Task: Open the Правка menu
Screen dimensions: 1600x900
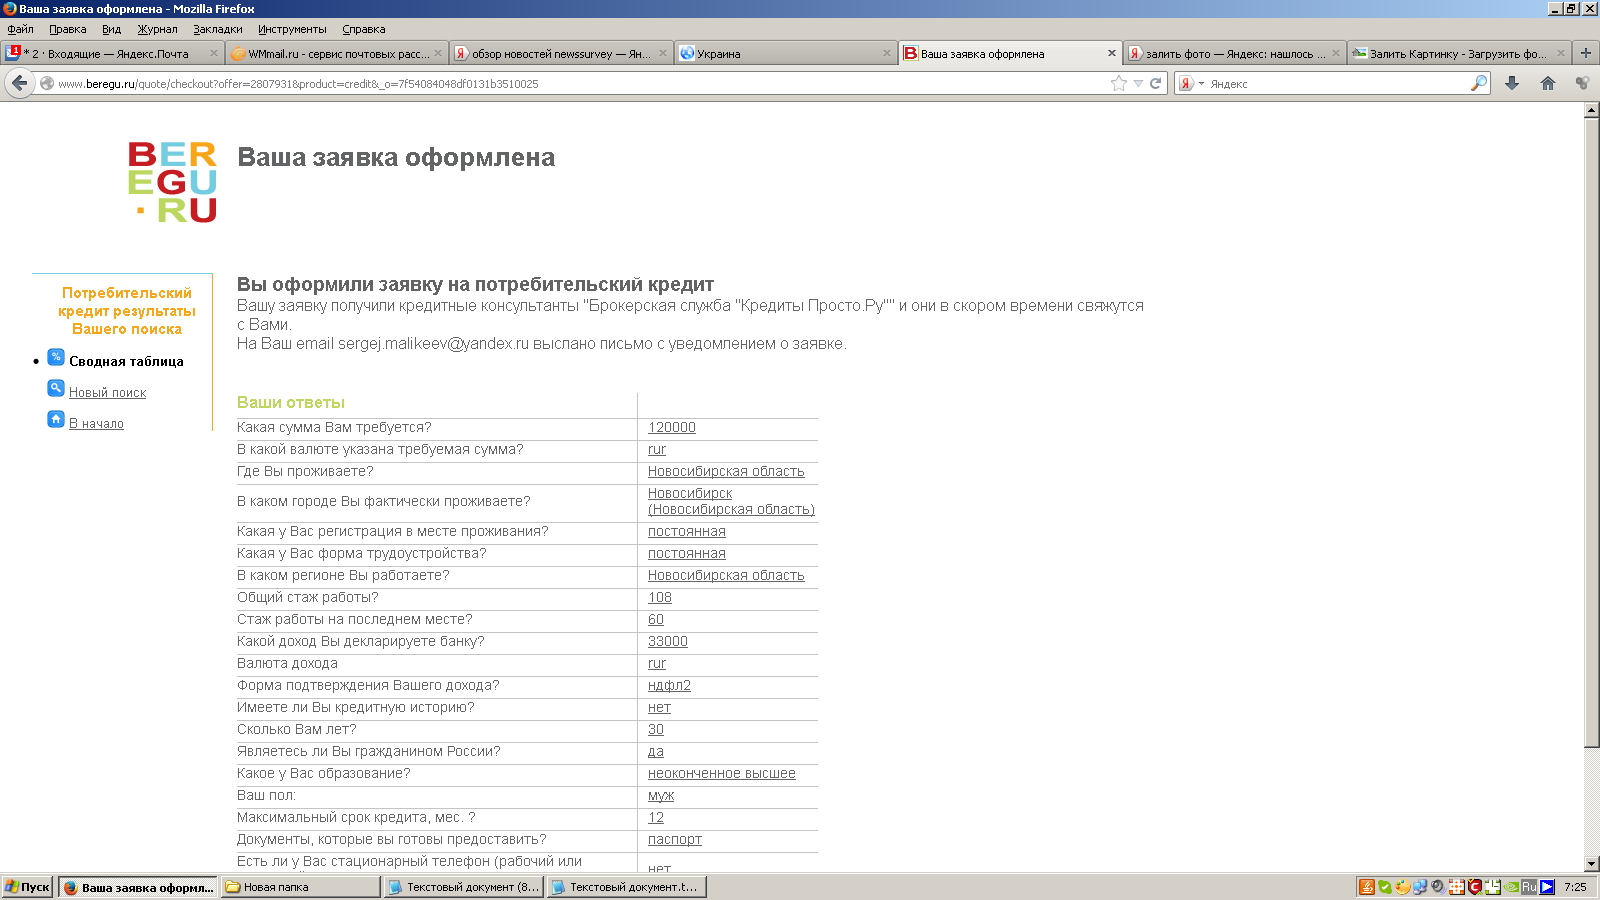Action: (67, 29)
